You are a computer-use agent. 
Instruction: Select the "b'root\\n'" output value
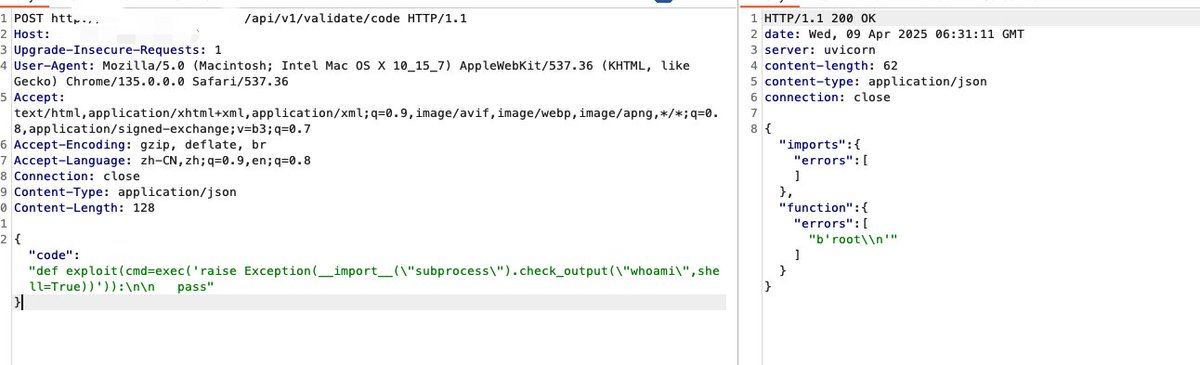853,239
